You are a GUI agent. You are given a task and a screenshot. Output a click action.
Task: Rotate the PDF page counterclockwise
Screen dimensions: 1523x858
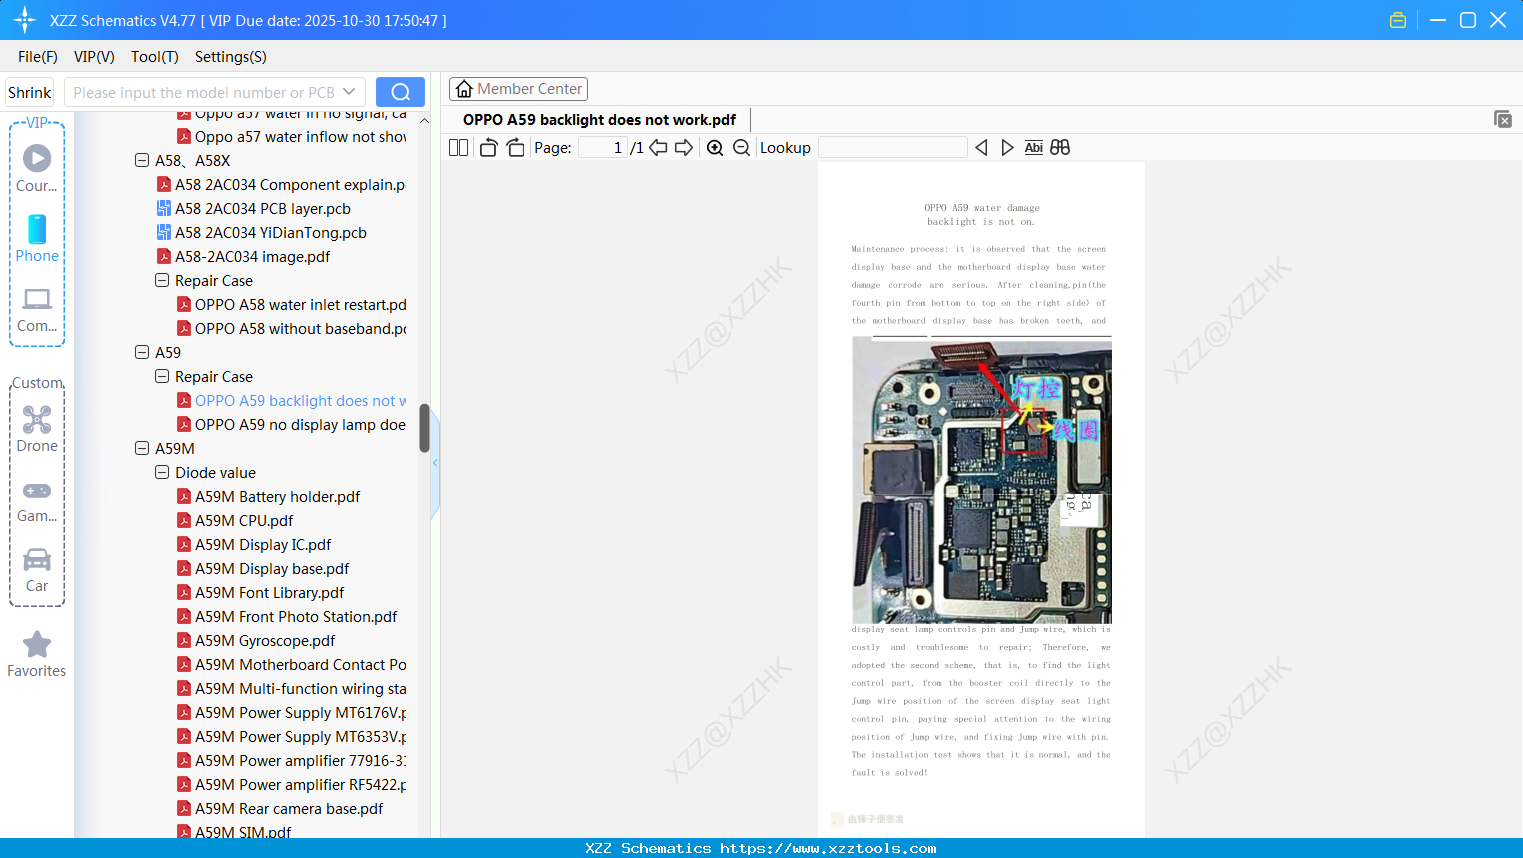point(487,146)
